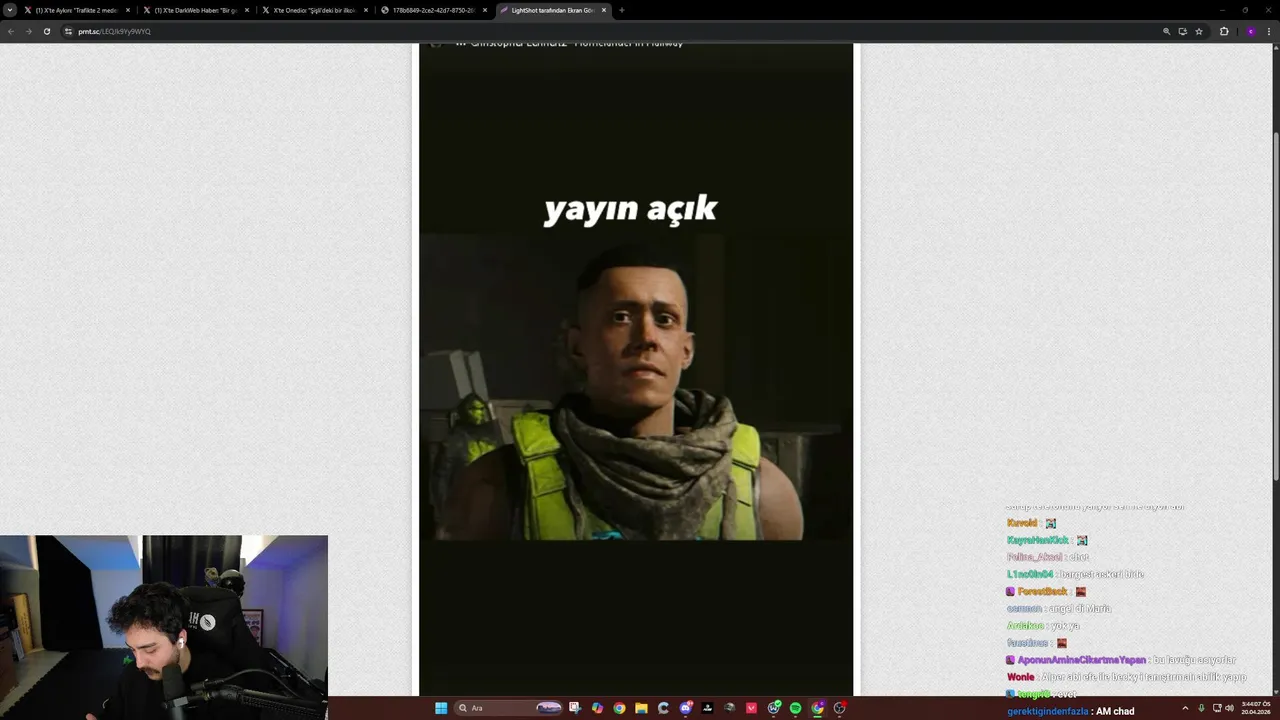Open the browser extensions puzzle menu
The height and width of the screenshot is (720, 1280).
point(1224,31)
